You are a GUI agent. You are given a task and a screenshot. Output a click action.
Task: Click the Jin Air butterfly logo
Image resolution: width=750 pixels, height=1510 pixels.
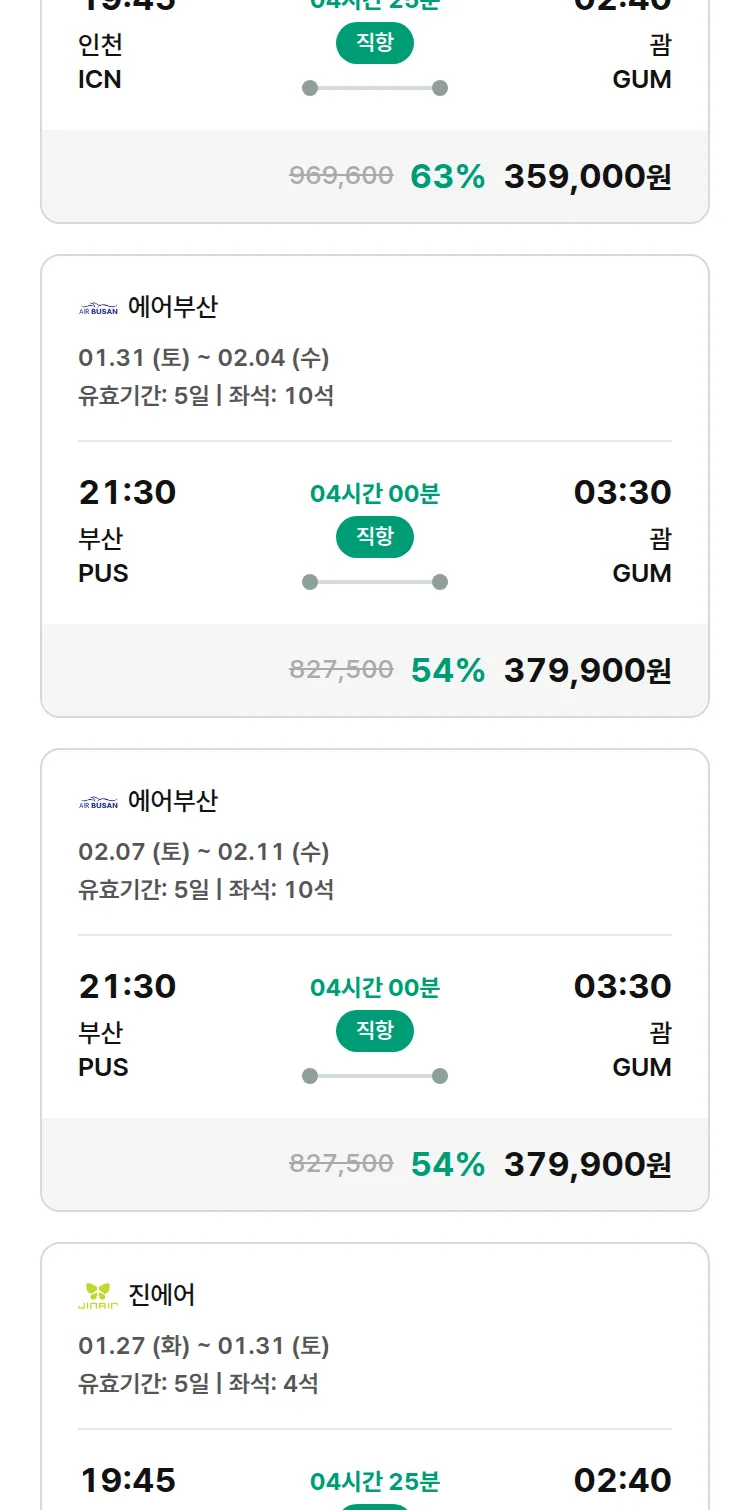98,1296
